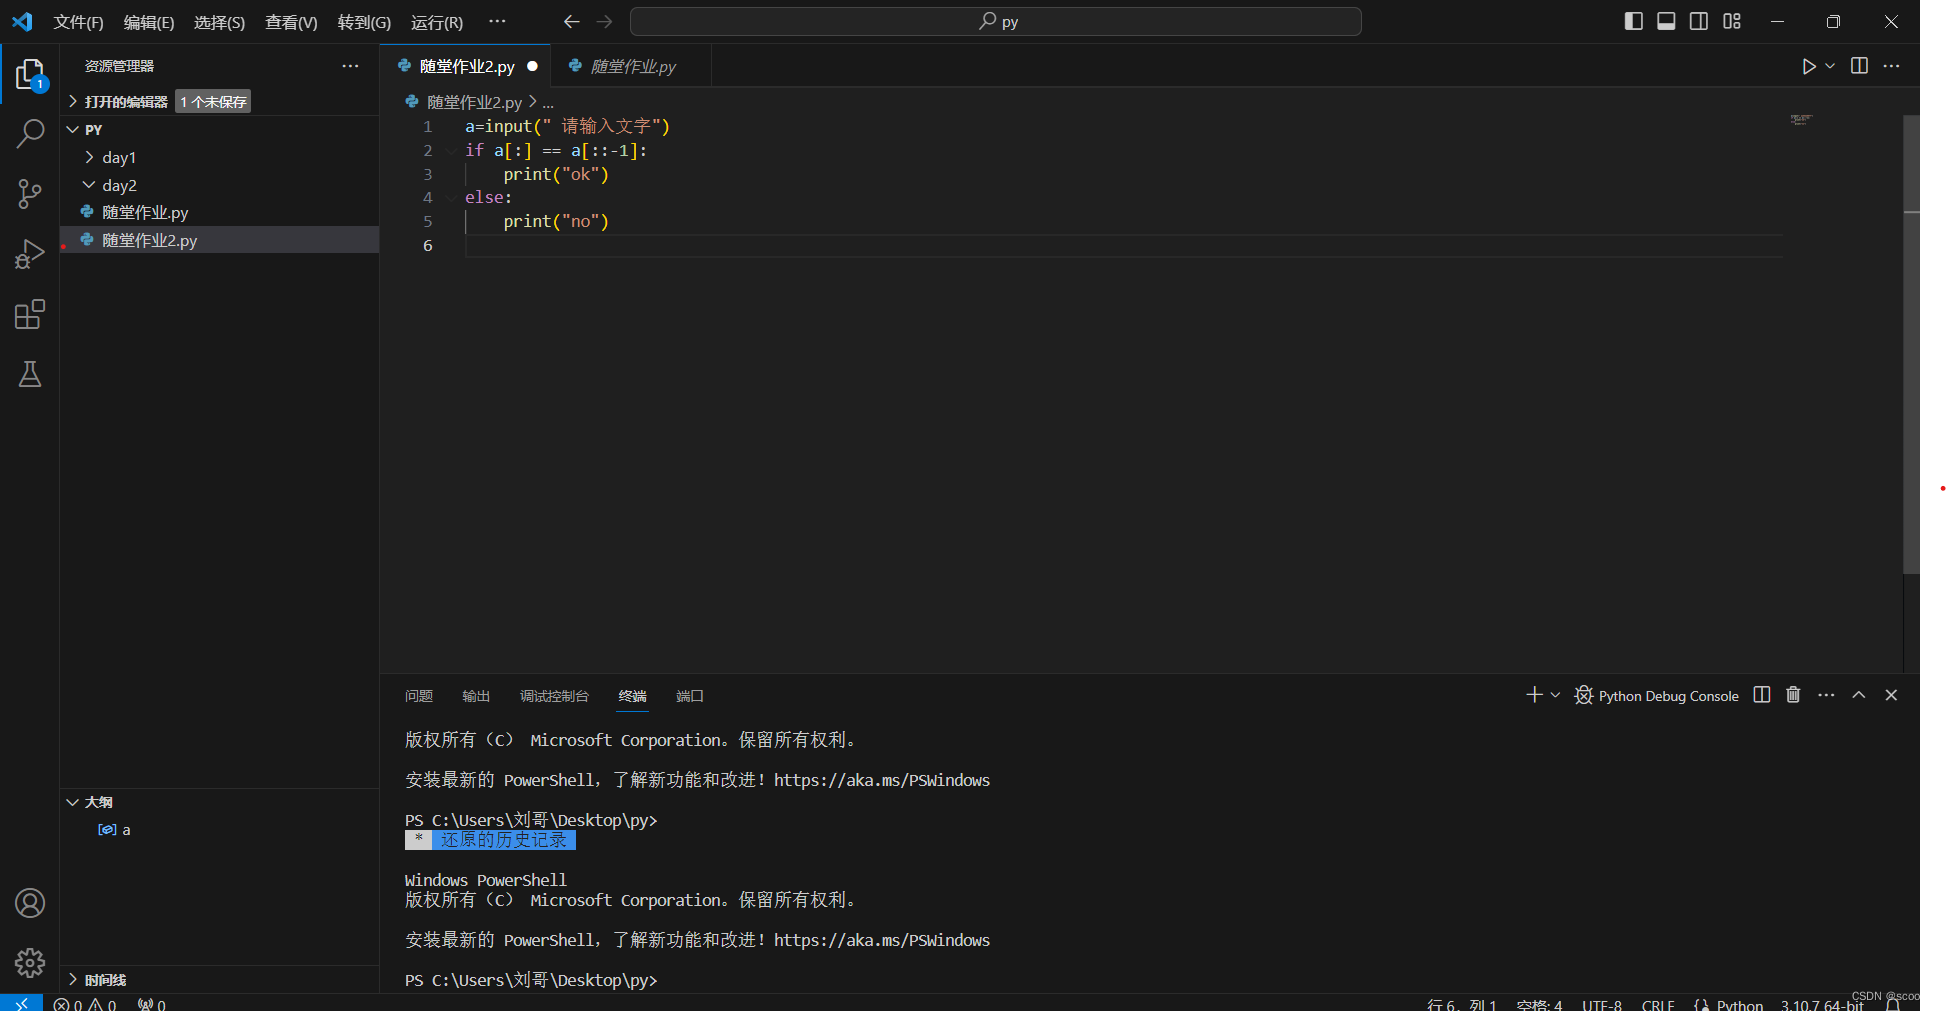Open Source Control from the Activity Bar

[x=30, y=193]
